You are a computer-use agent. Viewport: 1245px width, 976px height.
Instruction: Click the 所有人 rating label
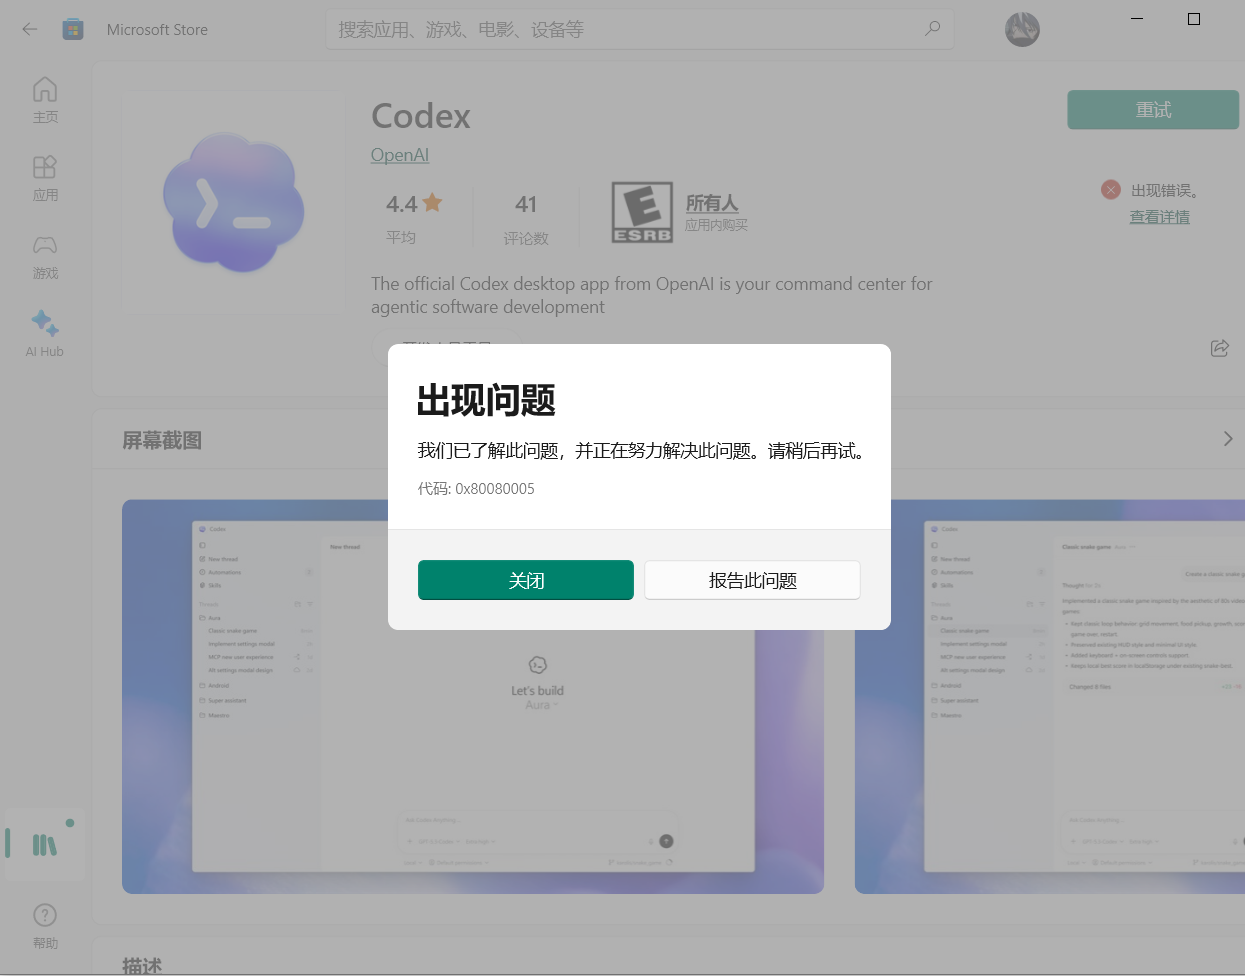tap(712, 203)
